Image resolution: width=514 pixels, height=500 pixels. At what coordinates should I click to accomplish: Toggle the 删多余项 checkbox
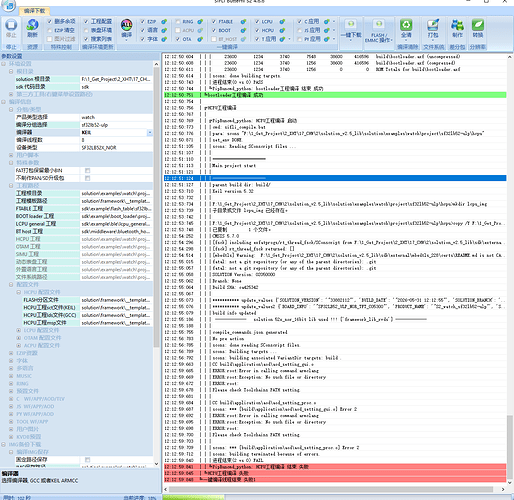click(50, 22)
